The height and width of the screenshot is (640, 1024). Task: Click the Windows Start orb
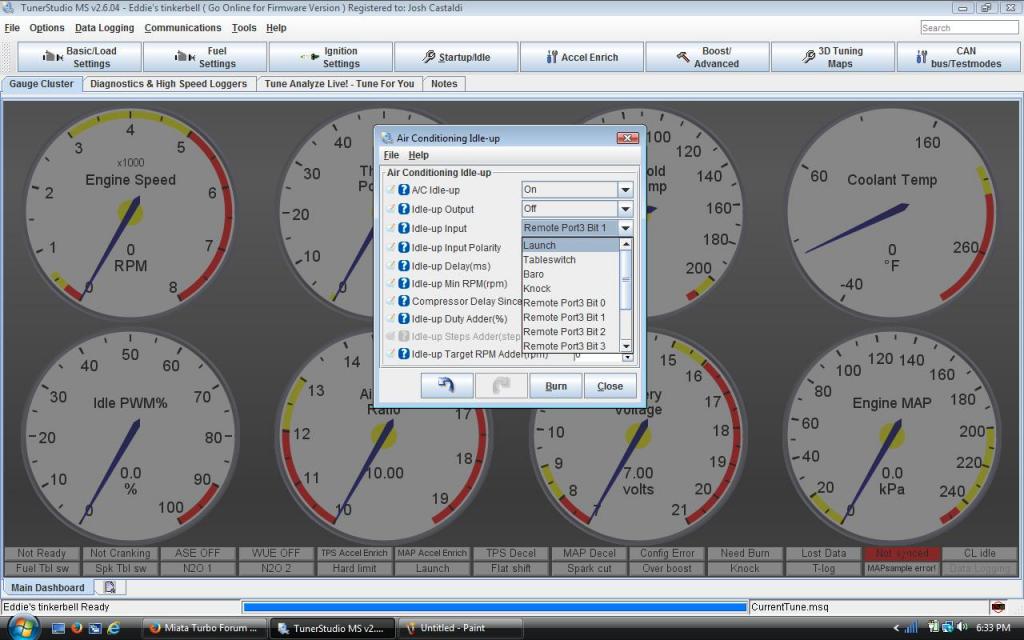24,628
